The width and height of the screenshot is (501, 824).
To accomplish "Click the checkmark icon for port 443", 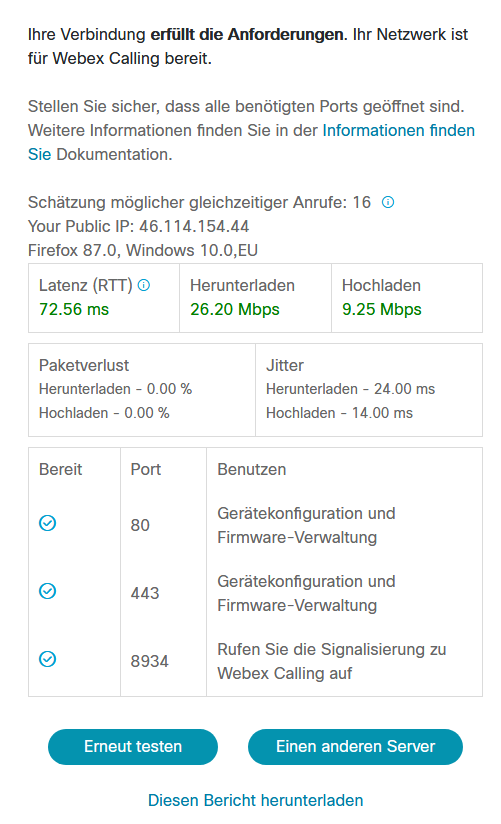I will (x=48, y=591).
